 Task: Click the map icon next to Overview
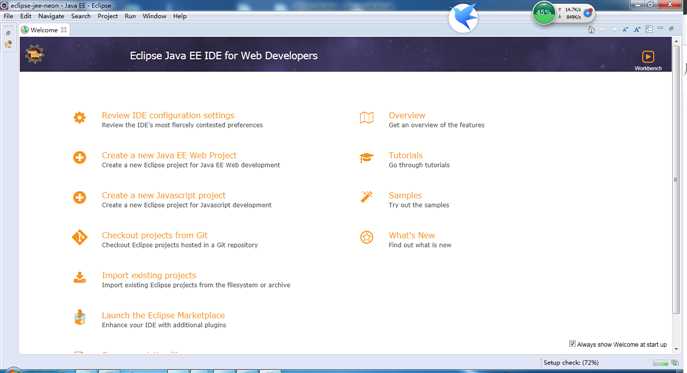coord(367,117)
